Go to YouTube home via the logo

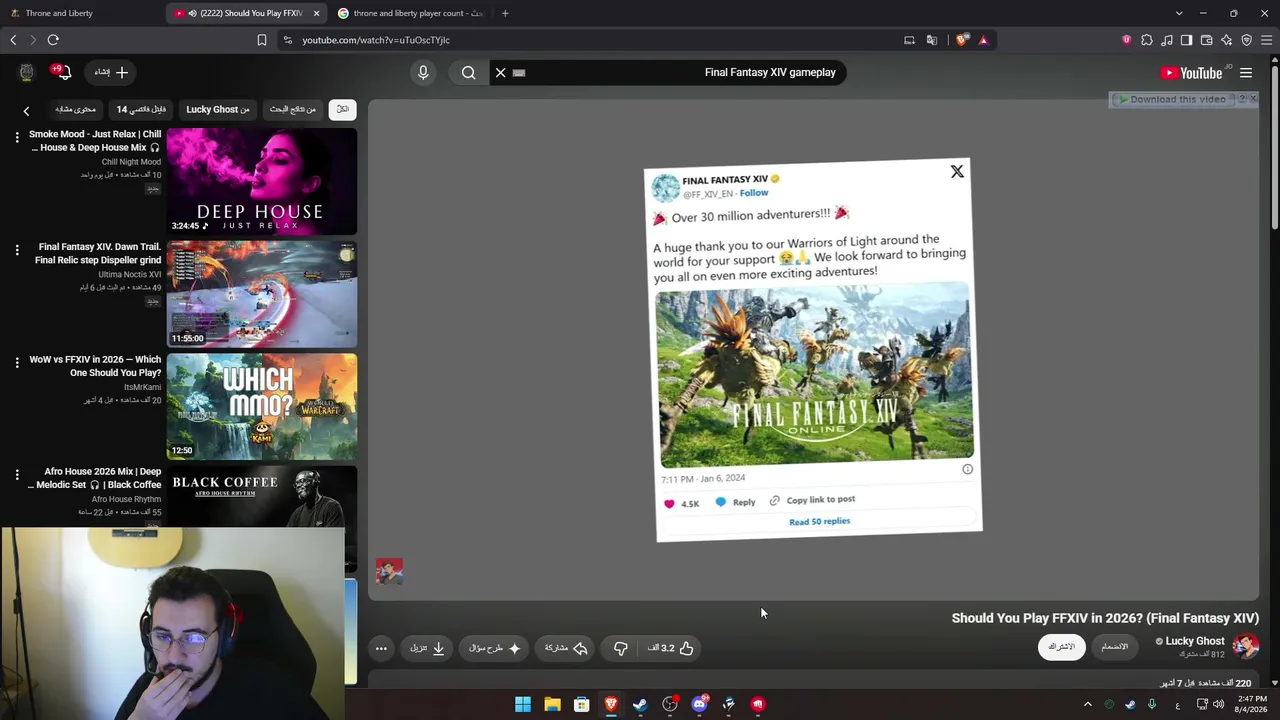click(1191, 73)
